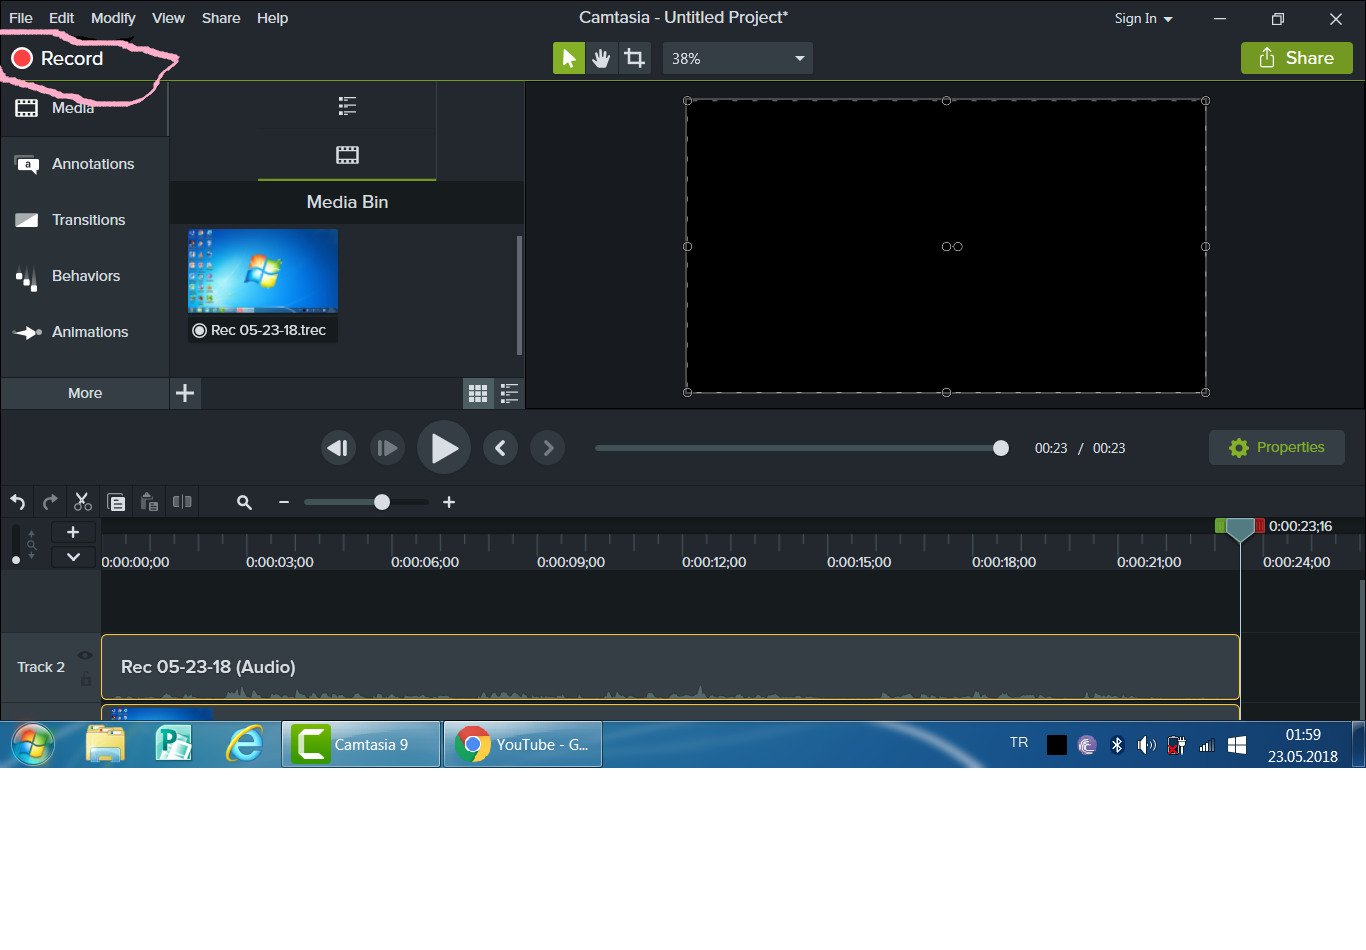1366x950 pixels.
Task: Click the Copy icon in timeline toolbar
Action: (116, 502)
